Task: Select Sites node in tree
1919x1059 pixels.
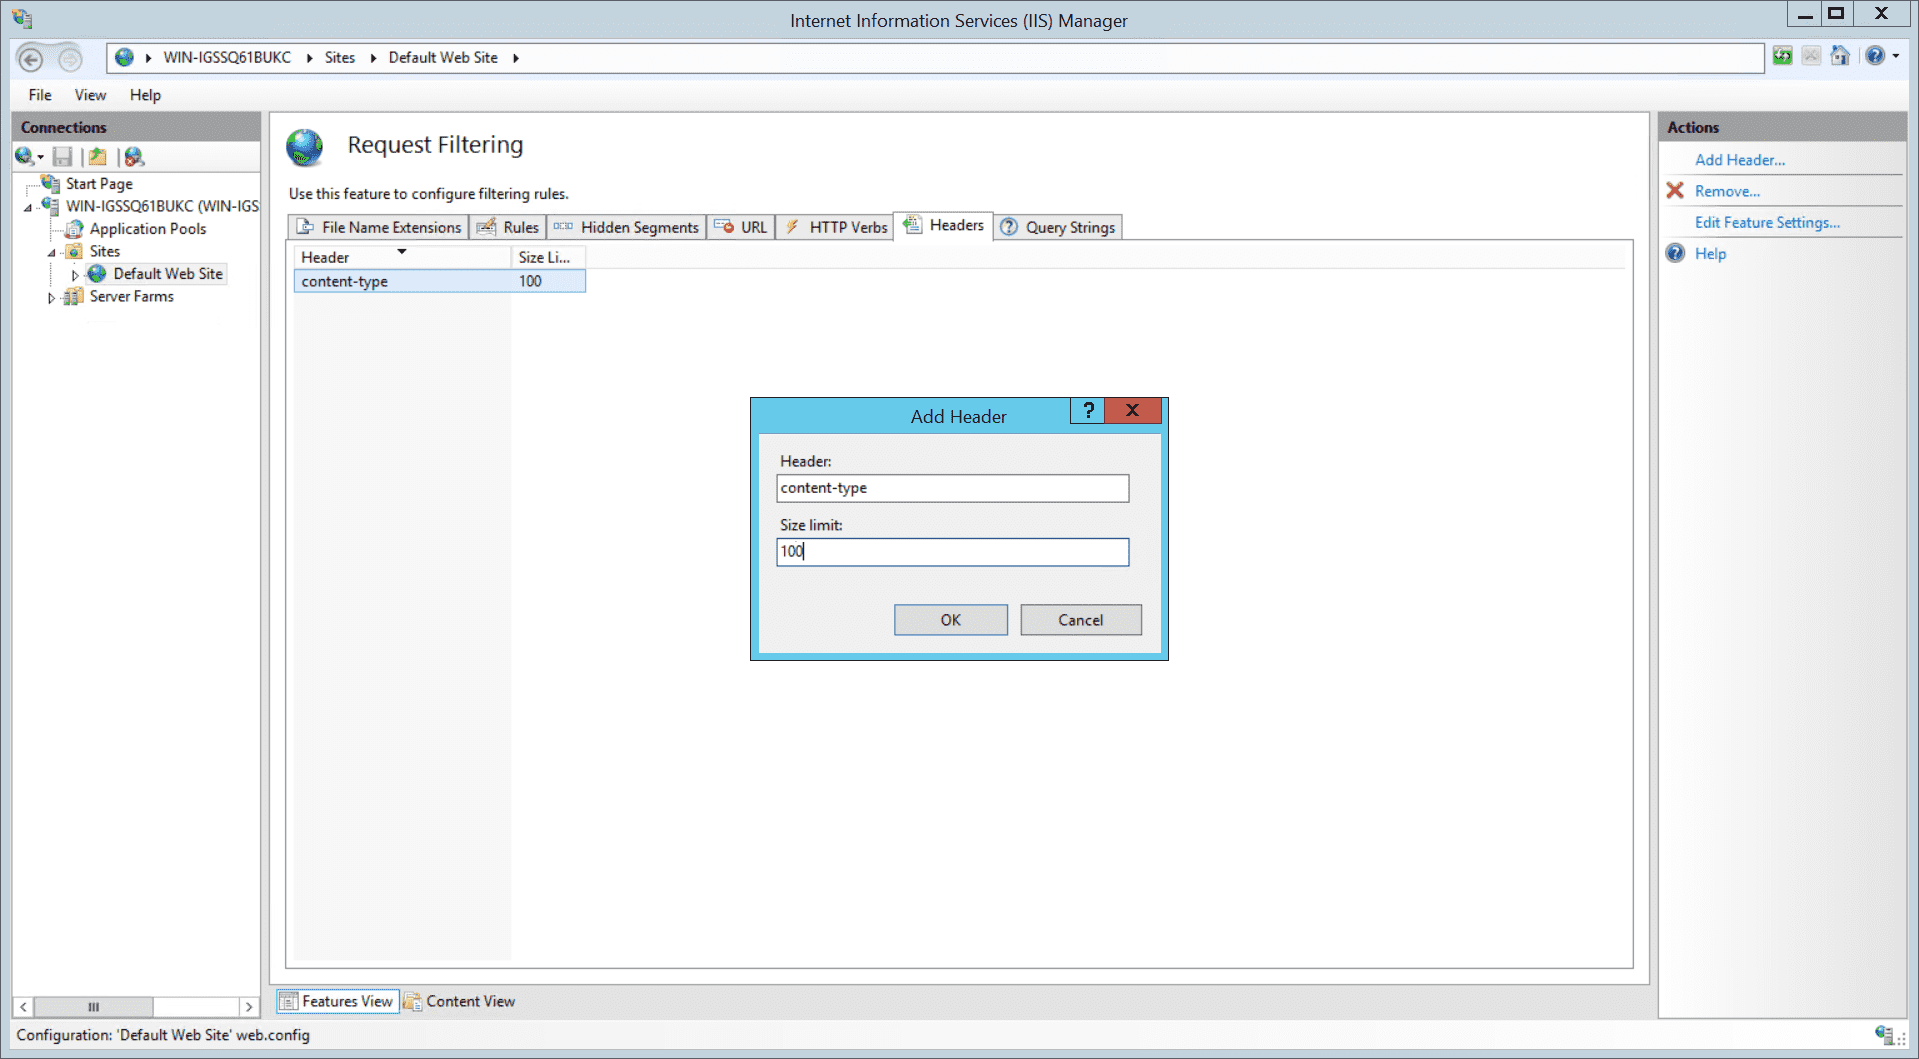Action: [x=105, y=252]
